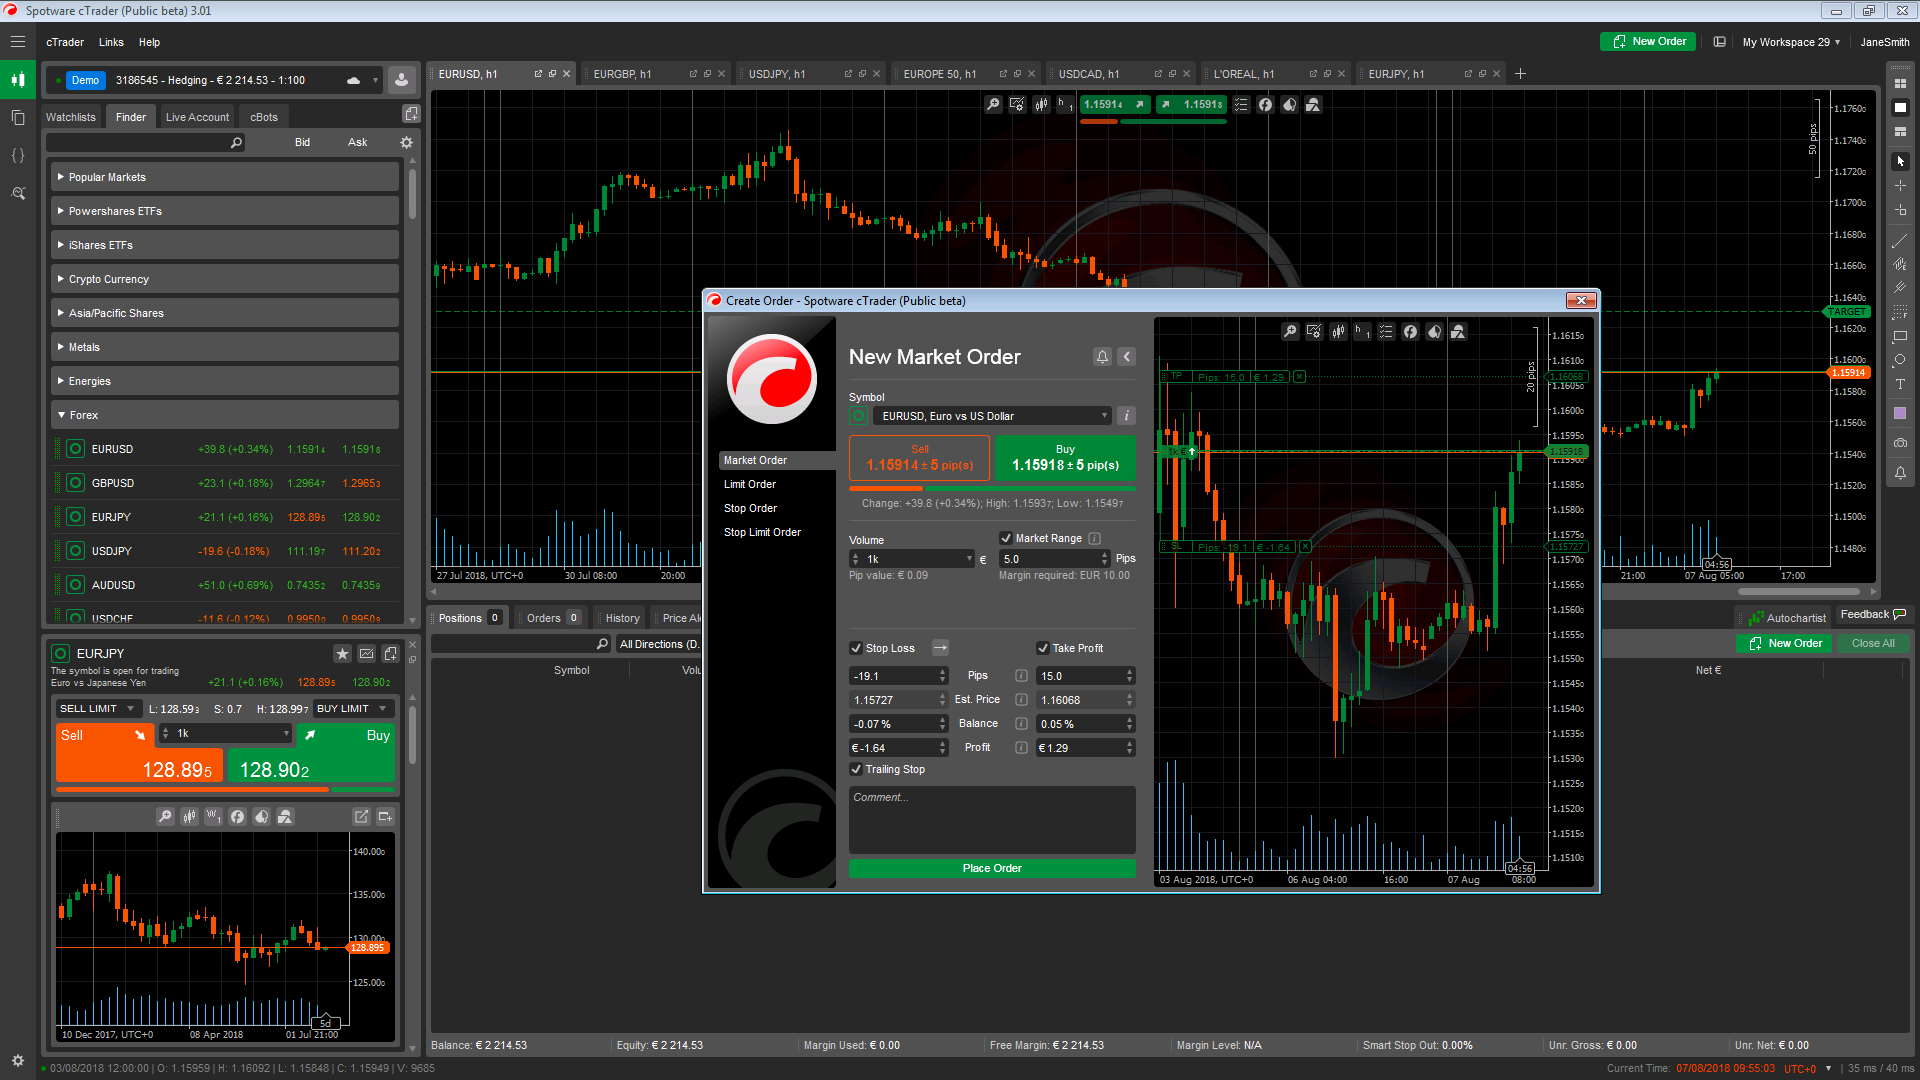This screenshot has width=1920, height=1080.
Task: Select the Andrews pitchfork drawing tool
Action: (1900, 288)
